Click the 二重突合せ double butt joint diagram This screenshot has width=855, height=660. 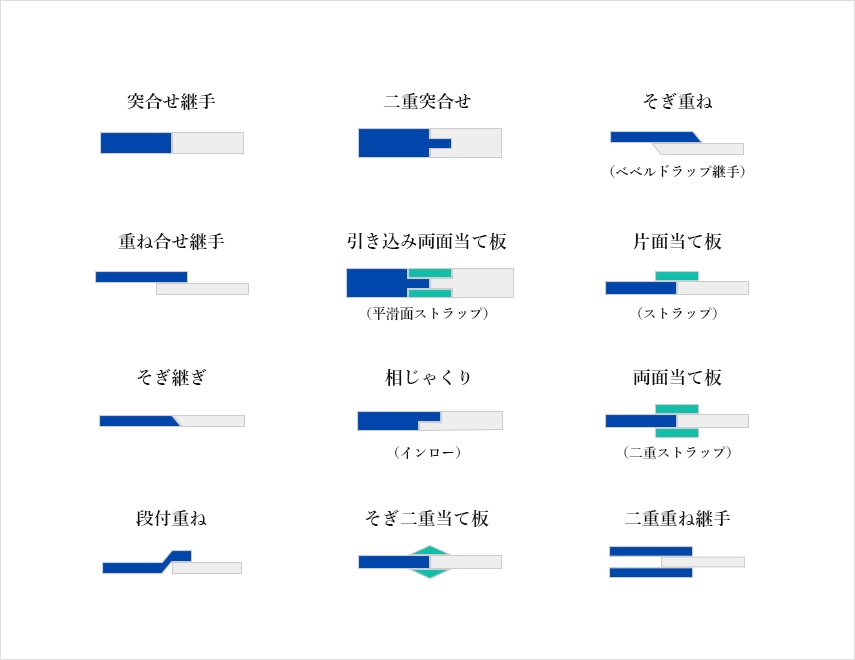point(430,143)
